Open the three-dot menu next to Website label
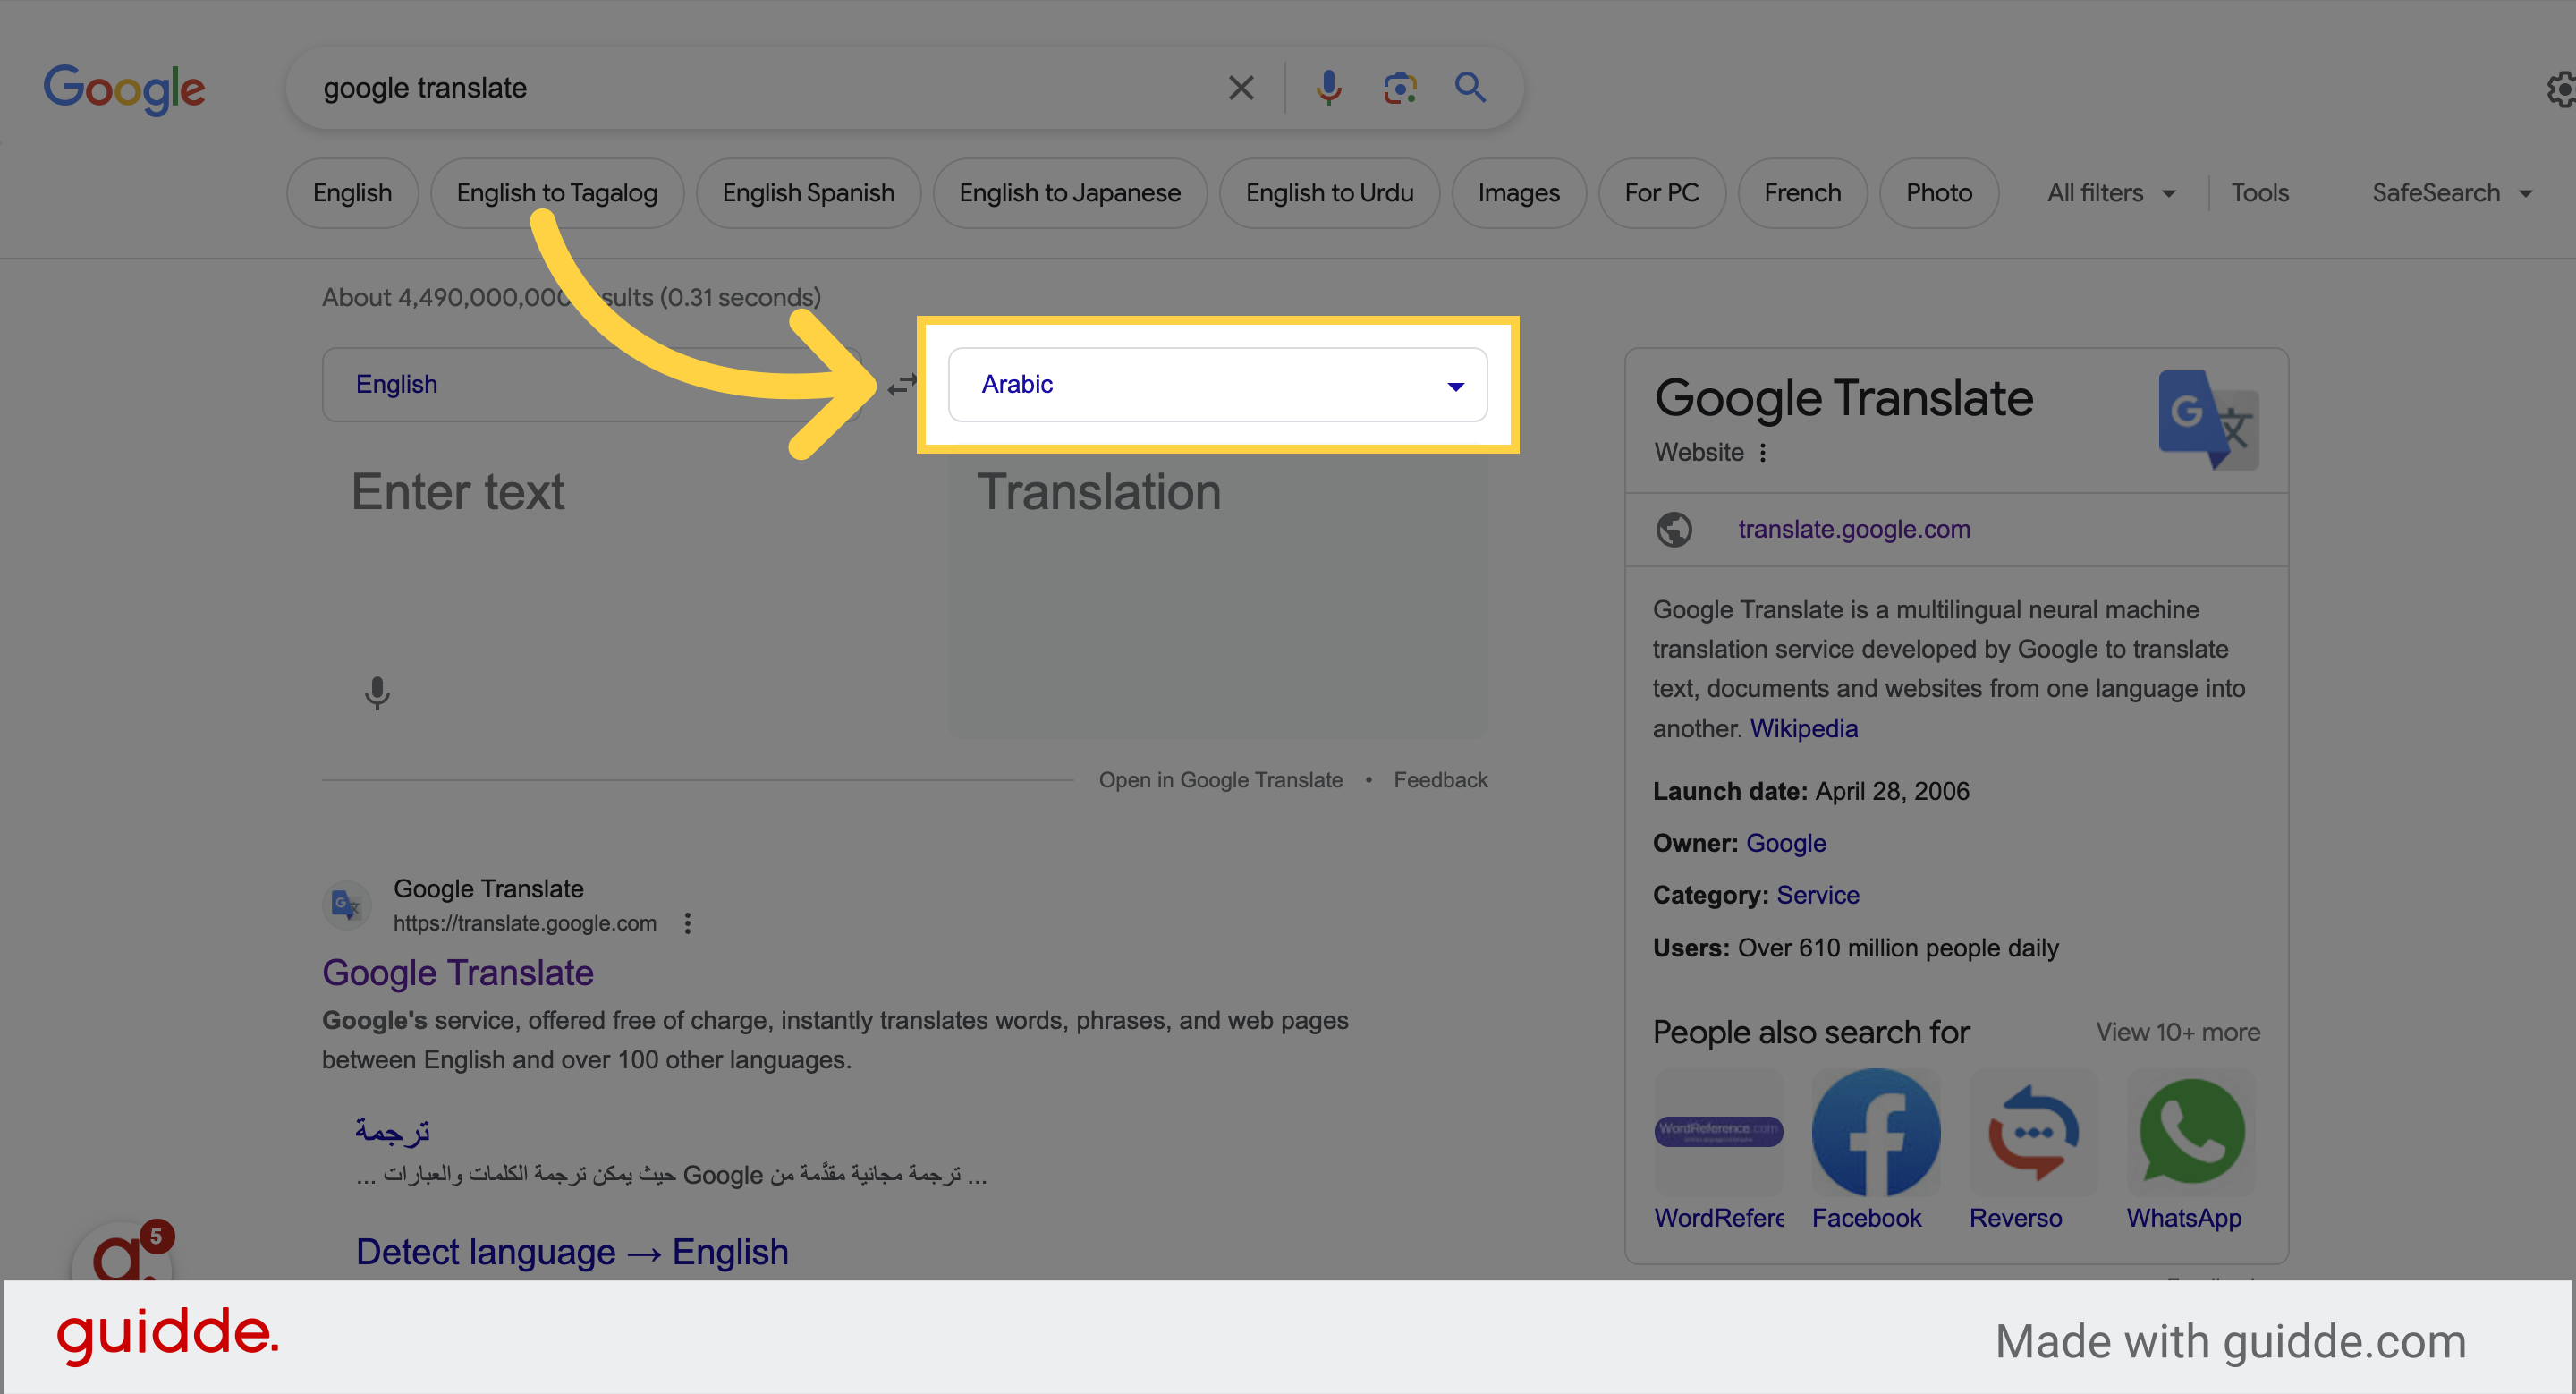Screen dimensions: 2576x1394 [x=1763, y=452]
